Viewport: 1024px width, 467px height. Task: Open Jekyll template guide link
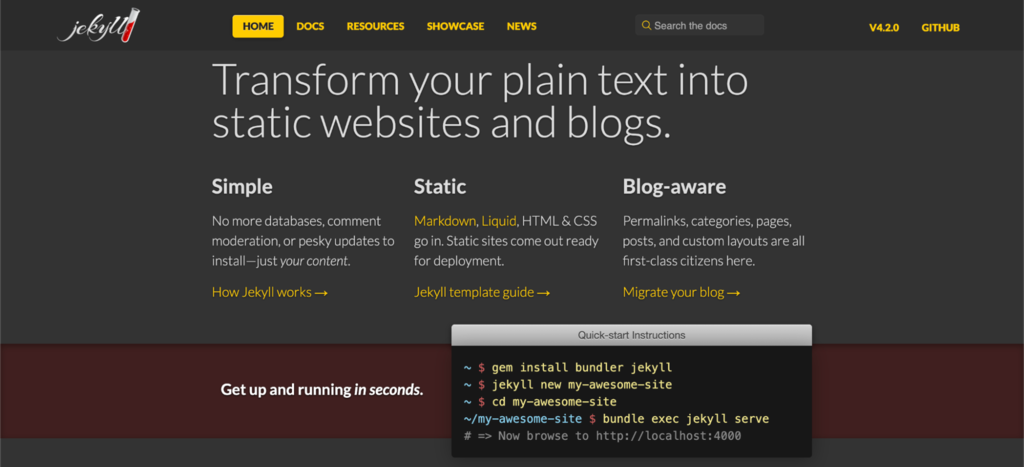[482, 292]
